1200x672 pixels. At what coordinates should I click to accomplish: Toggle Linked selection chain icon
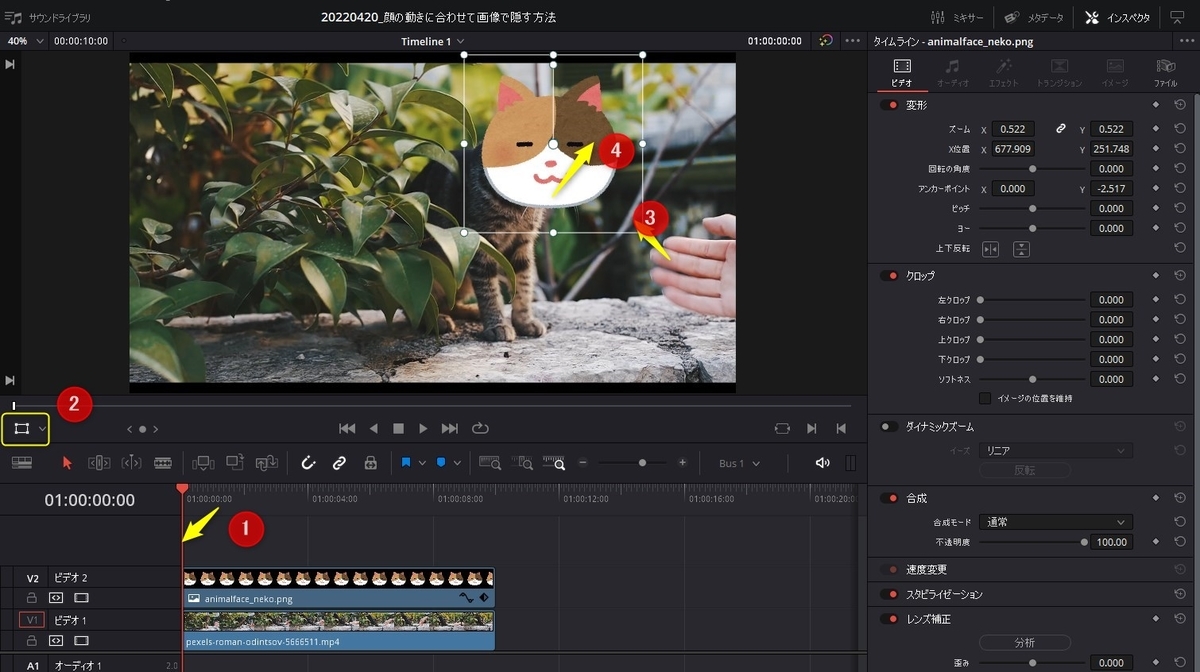pyautogui.click(x=339, y=463)
